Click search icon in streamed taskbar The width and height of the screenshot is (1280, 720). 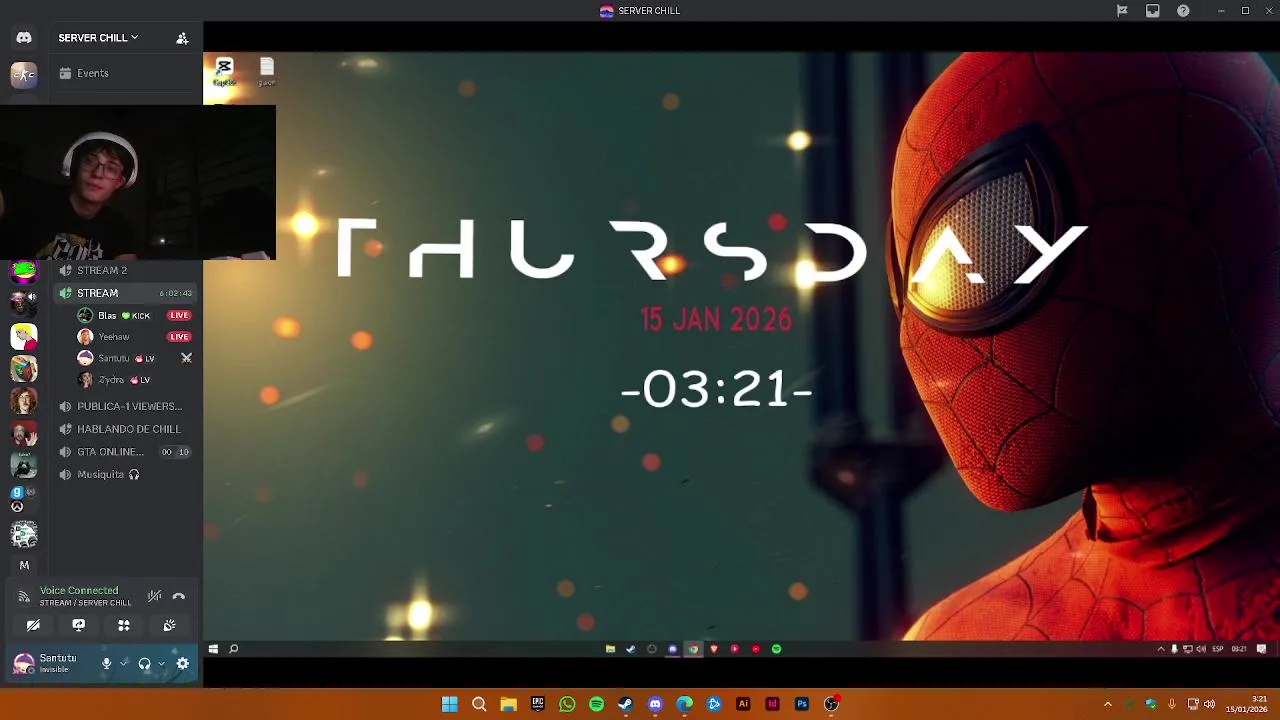[x=234, y=650]
